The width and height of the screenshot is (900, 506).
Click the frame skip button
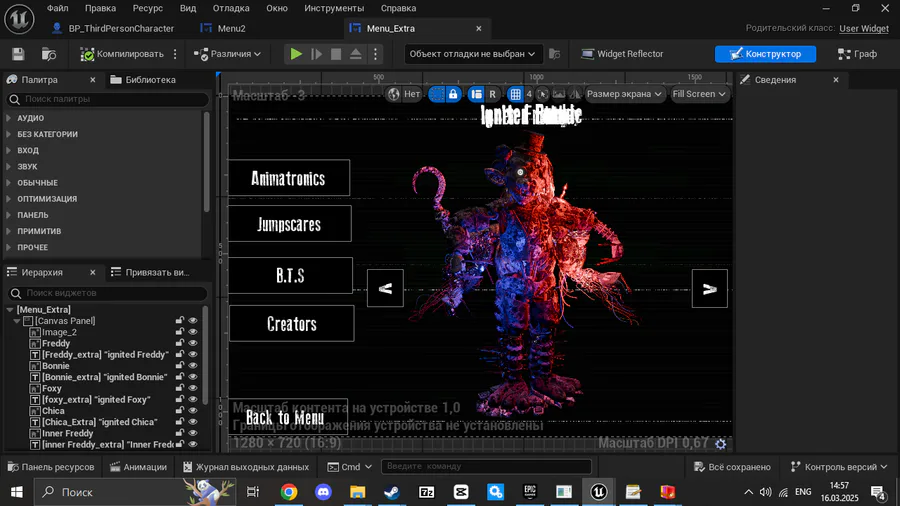(316, 54)
